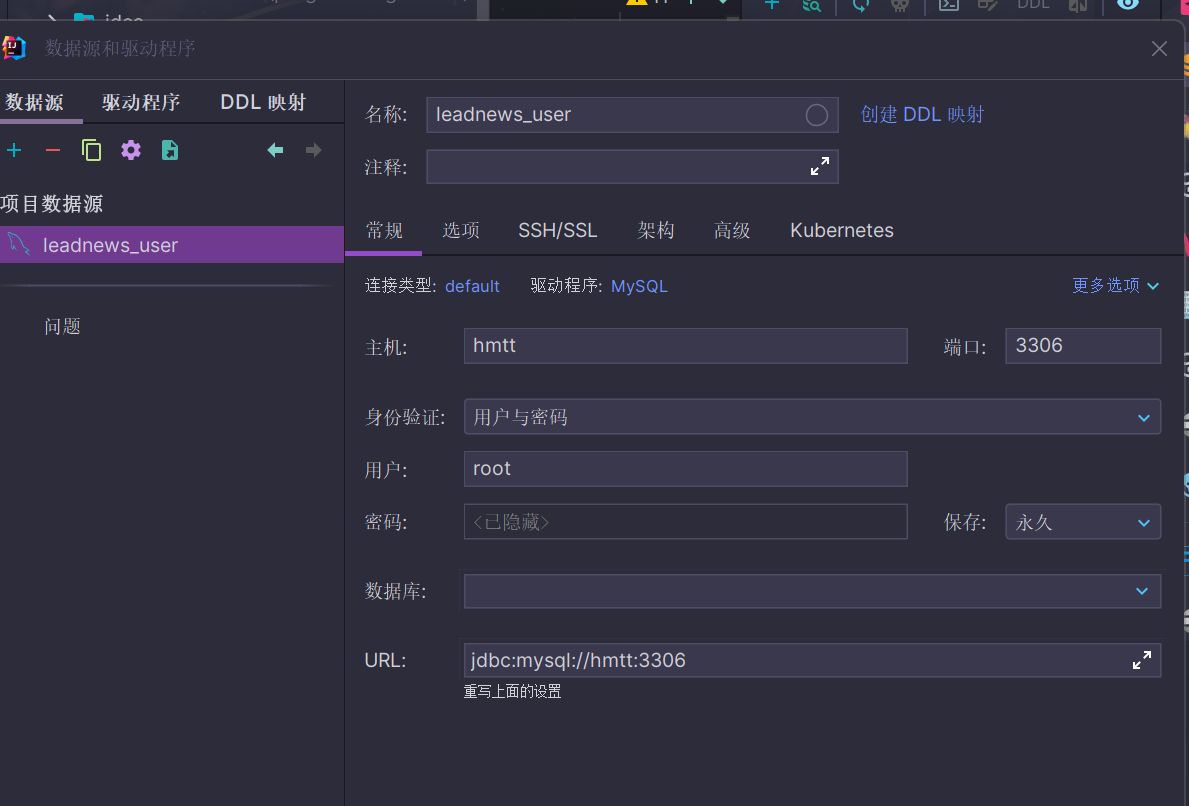The height and width of the screenshot is (806, 1189).
Task: Close the data sources and drivers dialog
Action: pos(1159,49)
